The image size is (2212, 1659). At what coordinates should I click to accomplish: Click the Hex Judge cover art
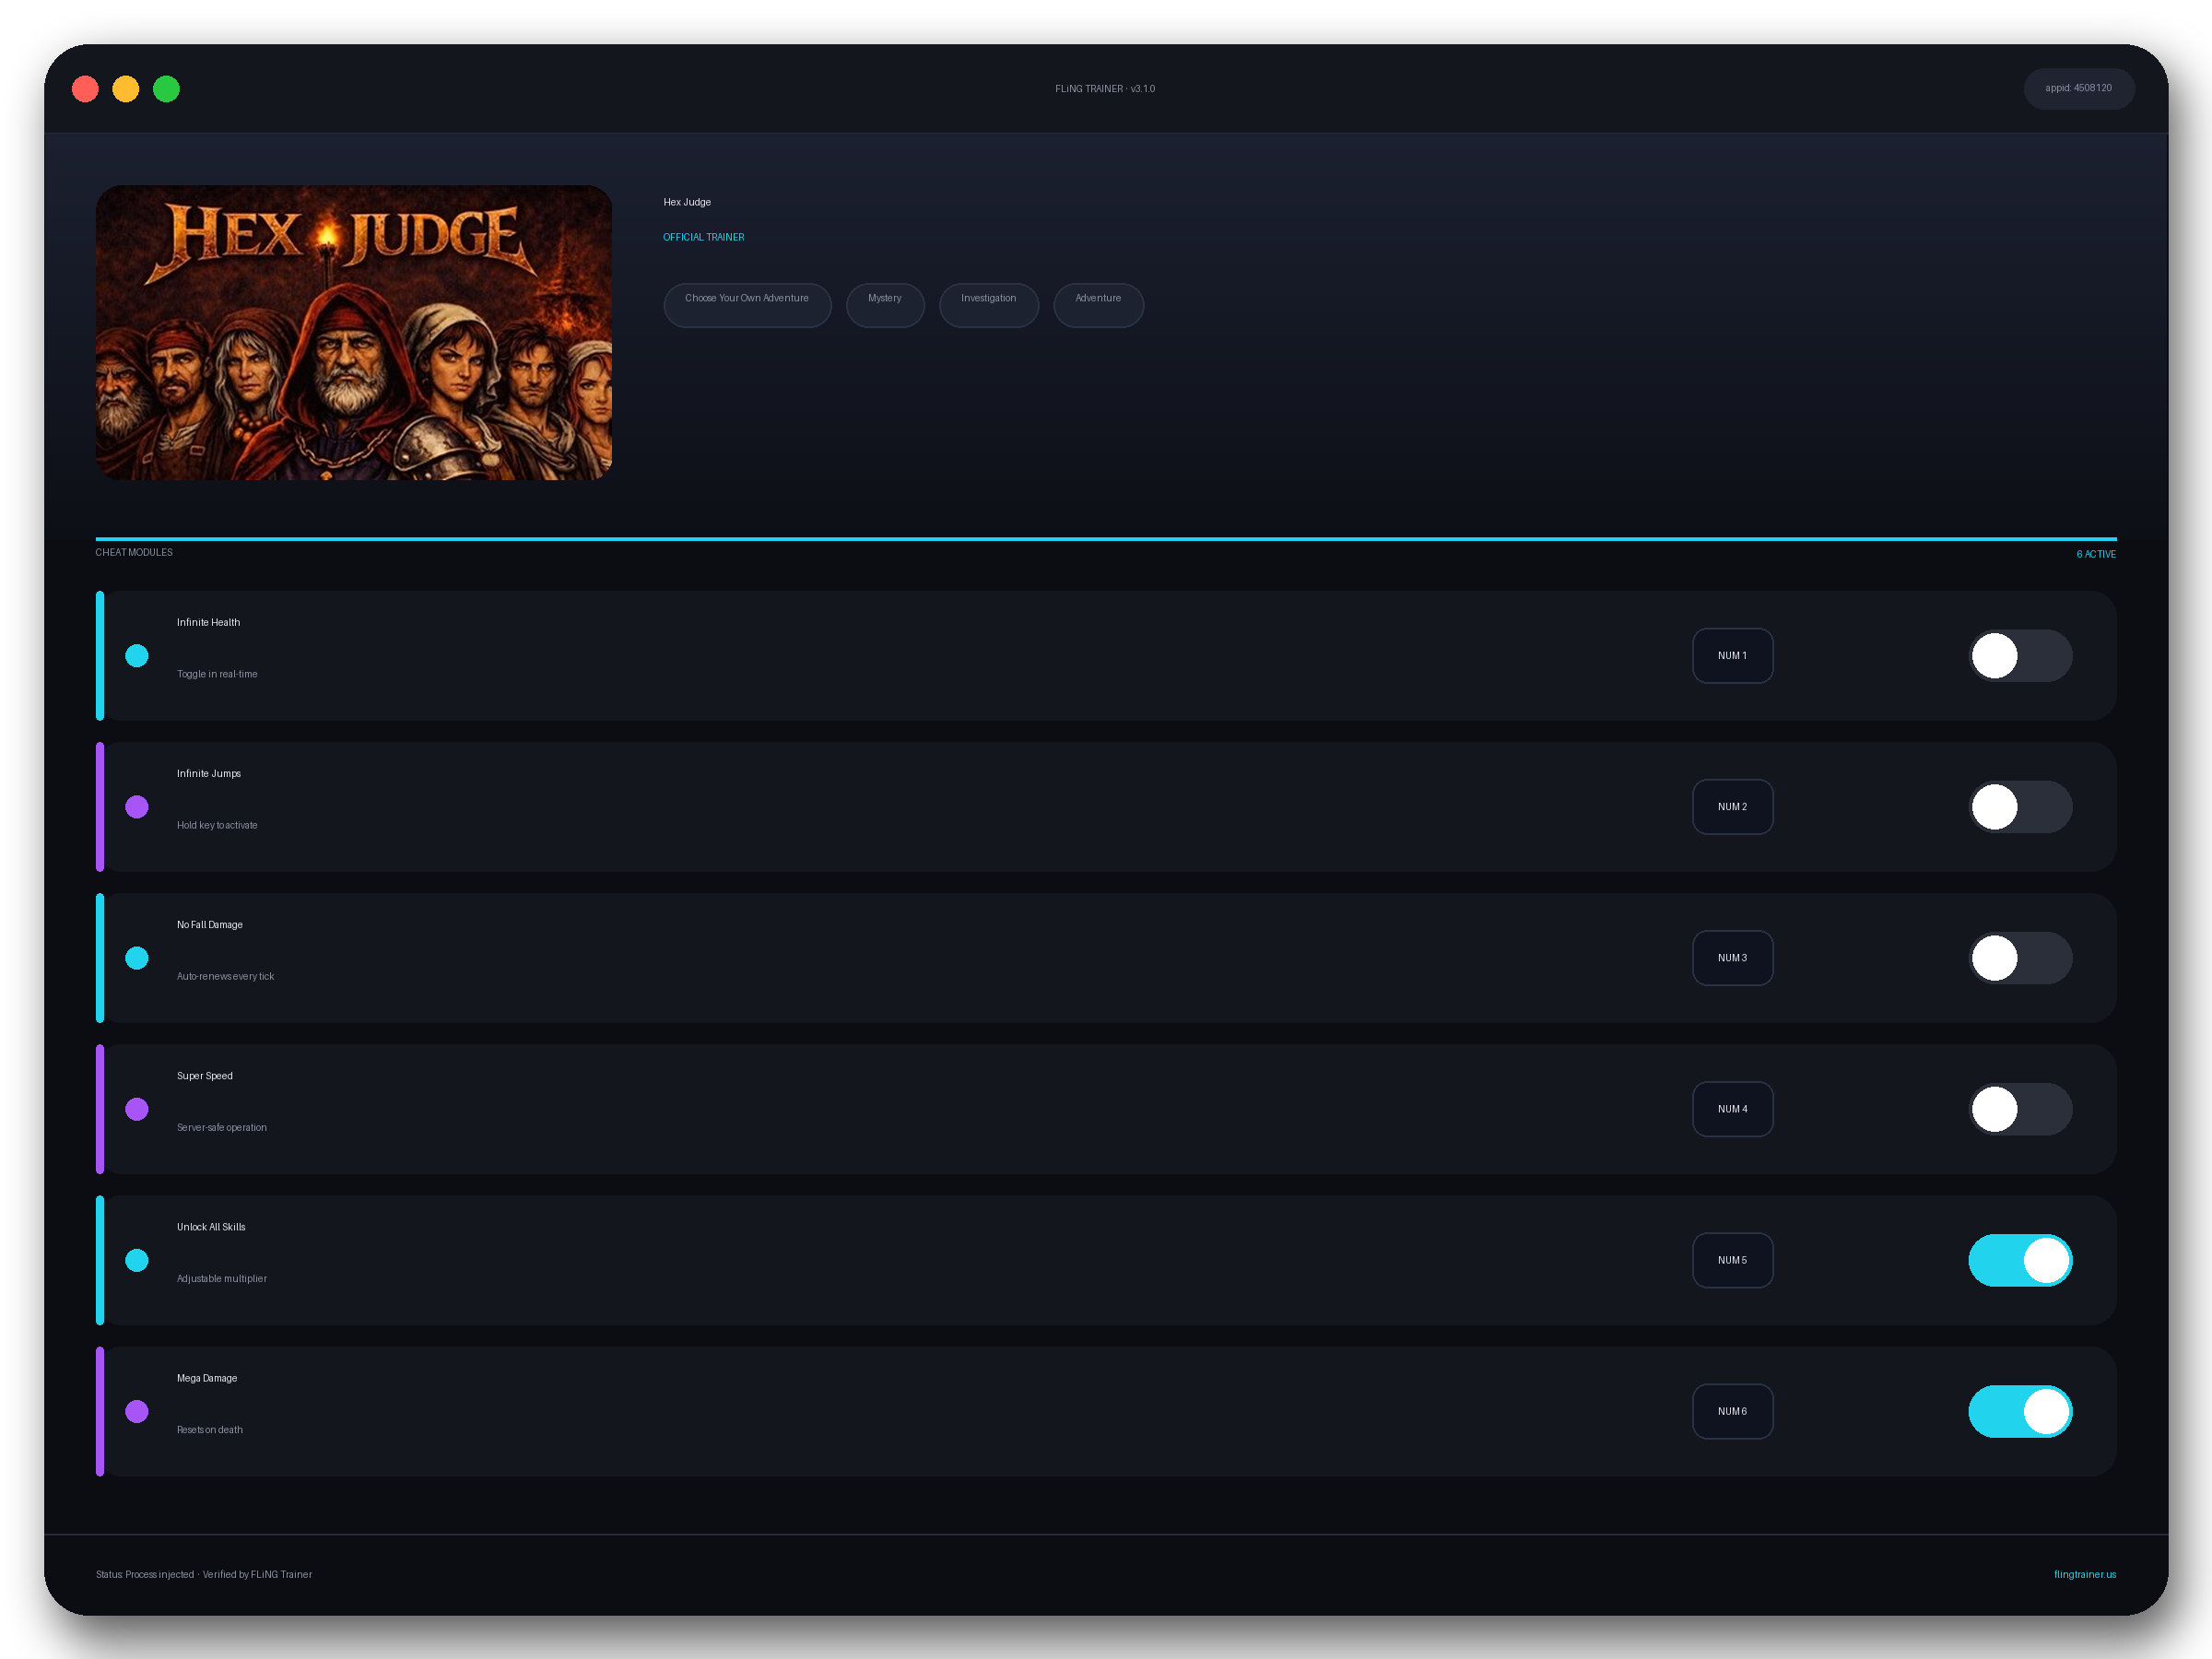click(353, 332)
